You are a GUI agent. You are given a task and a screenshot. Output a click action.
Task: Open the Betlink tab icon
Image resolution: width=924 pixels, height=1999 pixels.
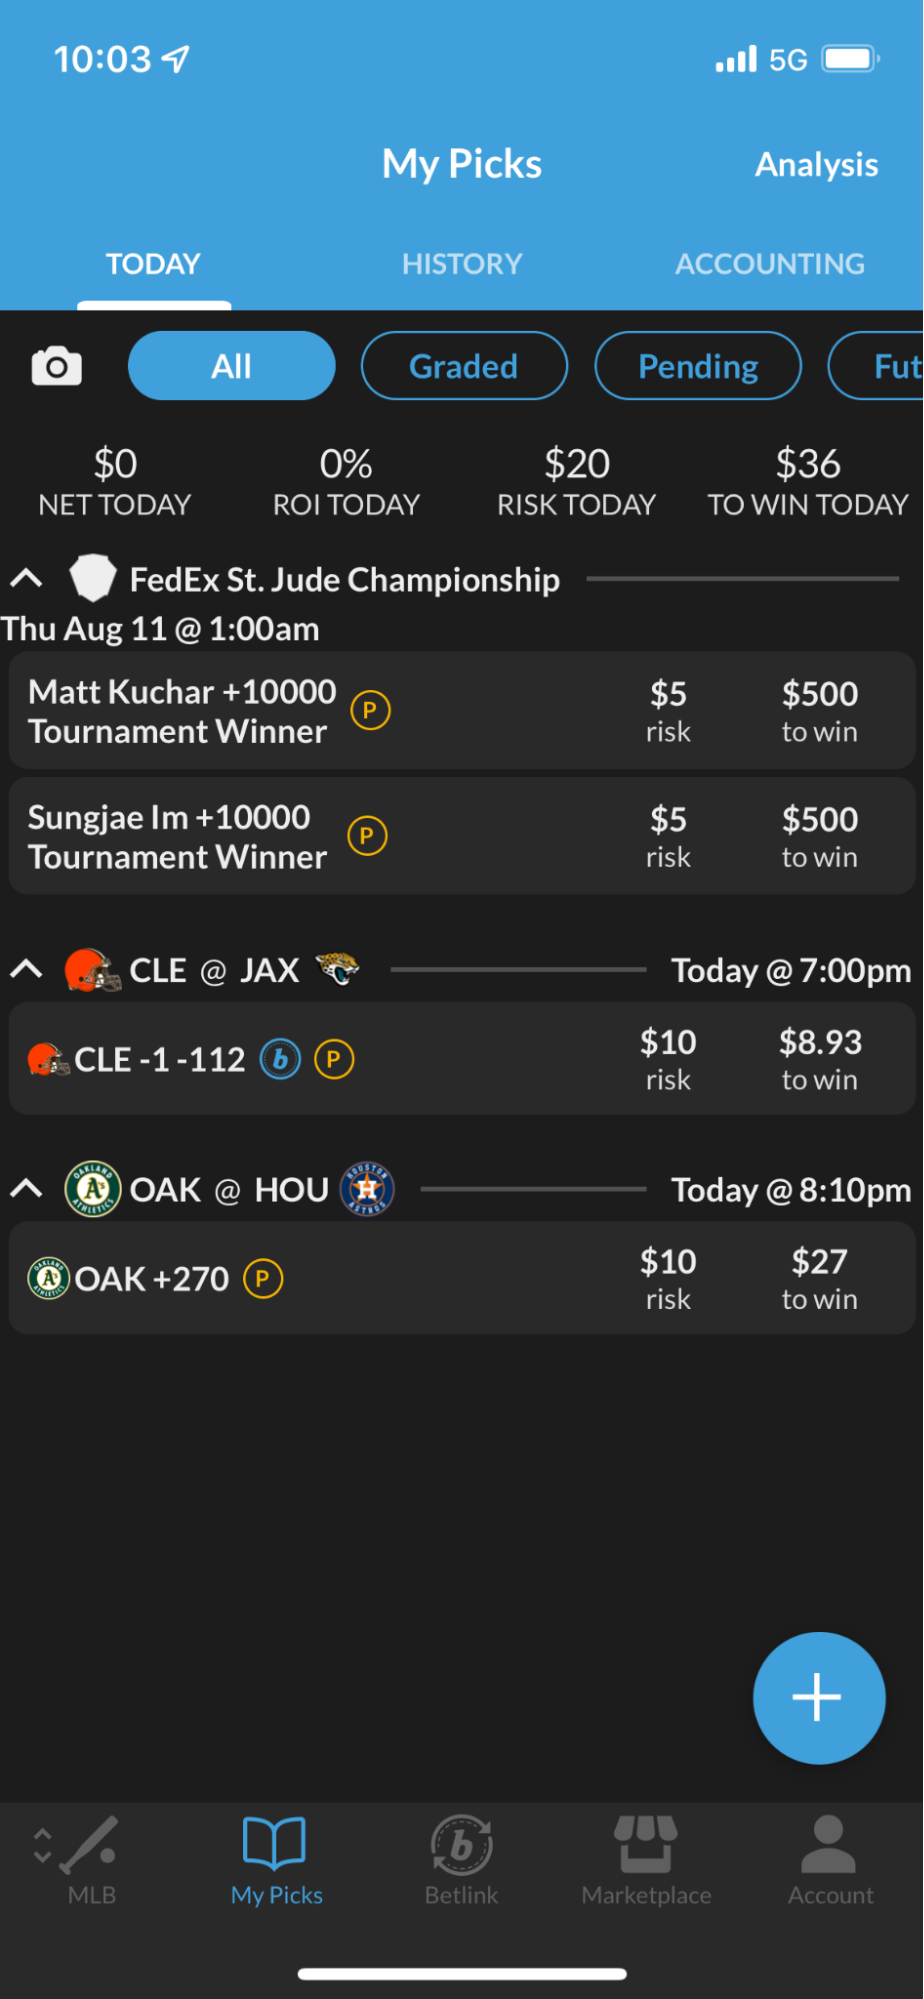pos(461,1859)
